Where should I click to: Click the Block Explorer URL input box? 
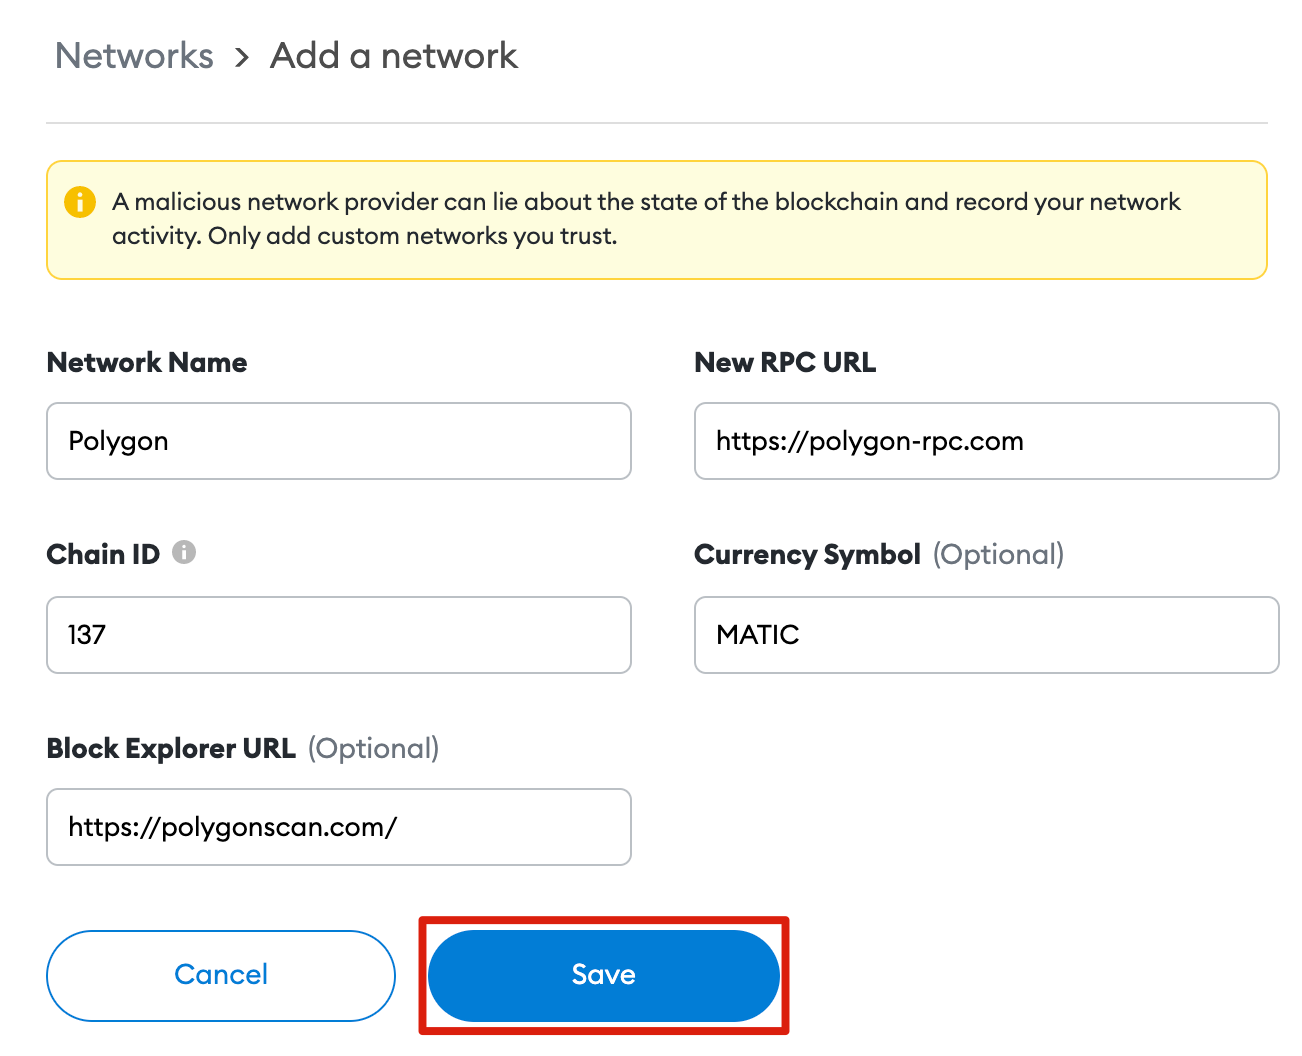point(338,827)
